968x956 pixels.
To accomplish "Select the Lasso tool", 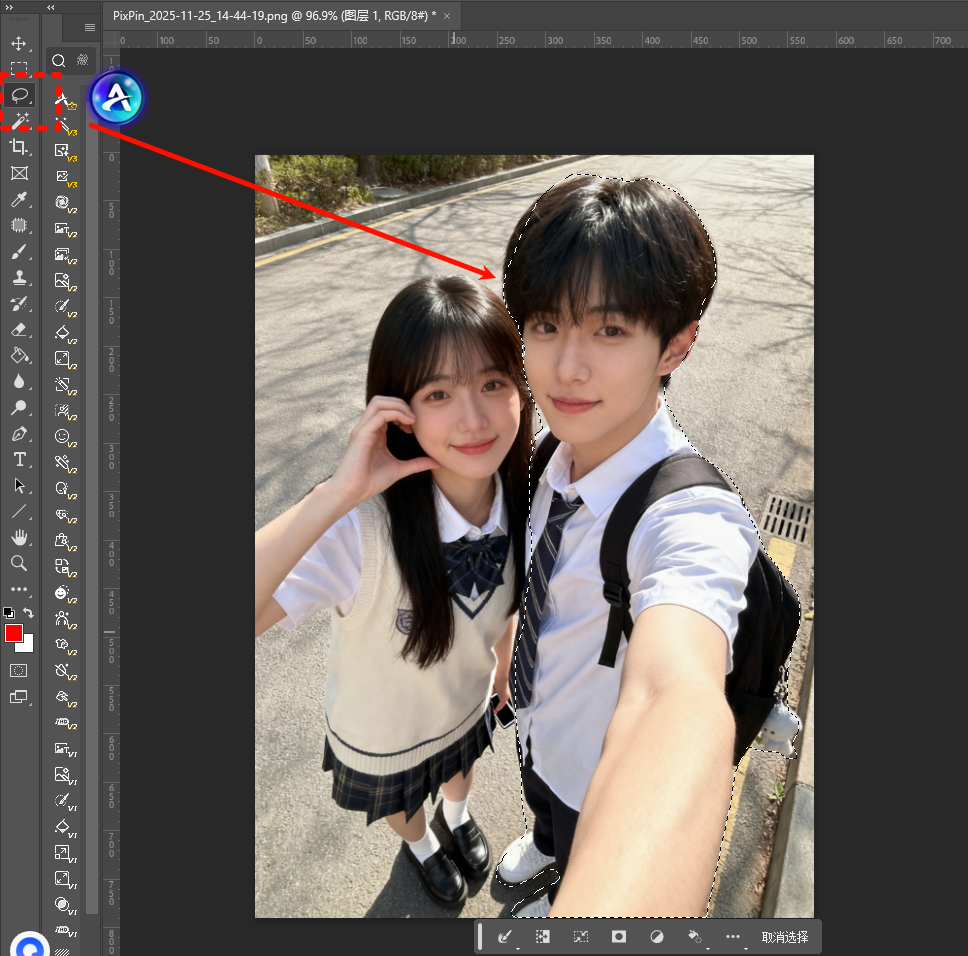I will tap(19, 95).
